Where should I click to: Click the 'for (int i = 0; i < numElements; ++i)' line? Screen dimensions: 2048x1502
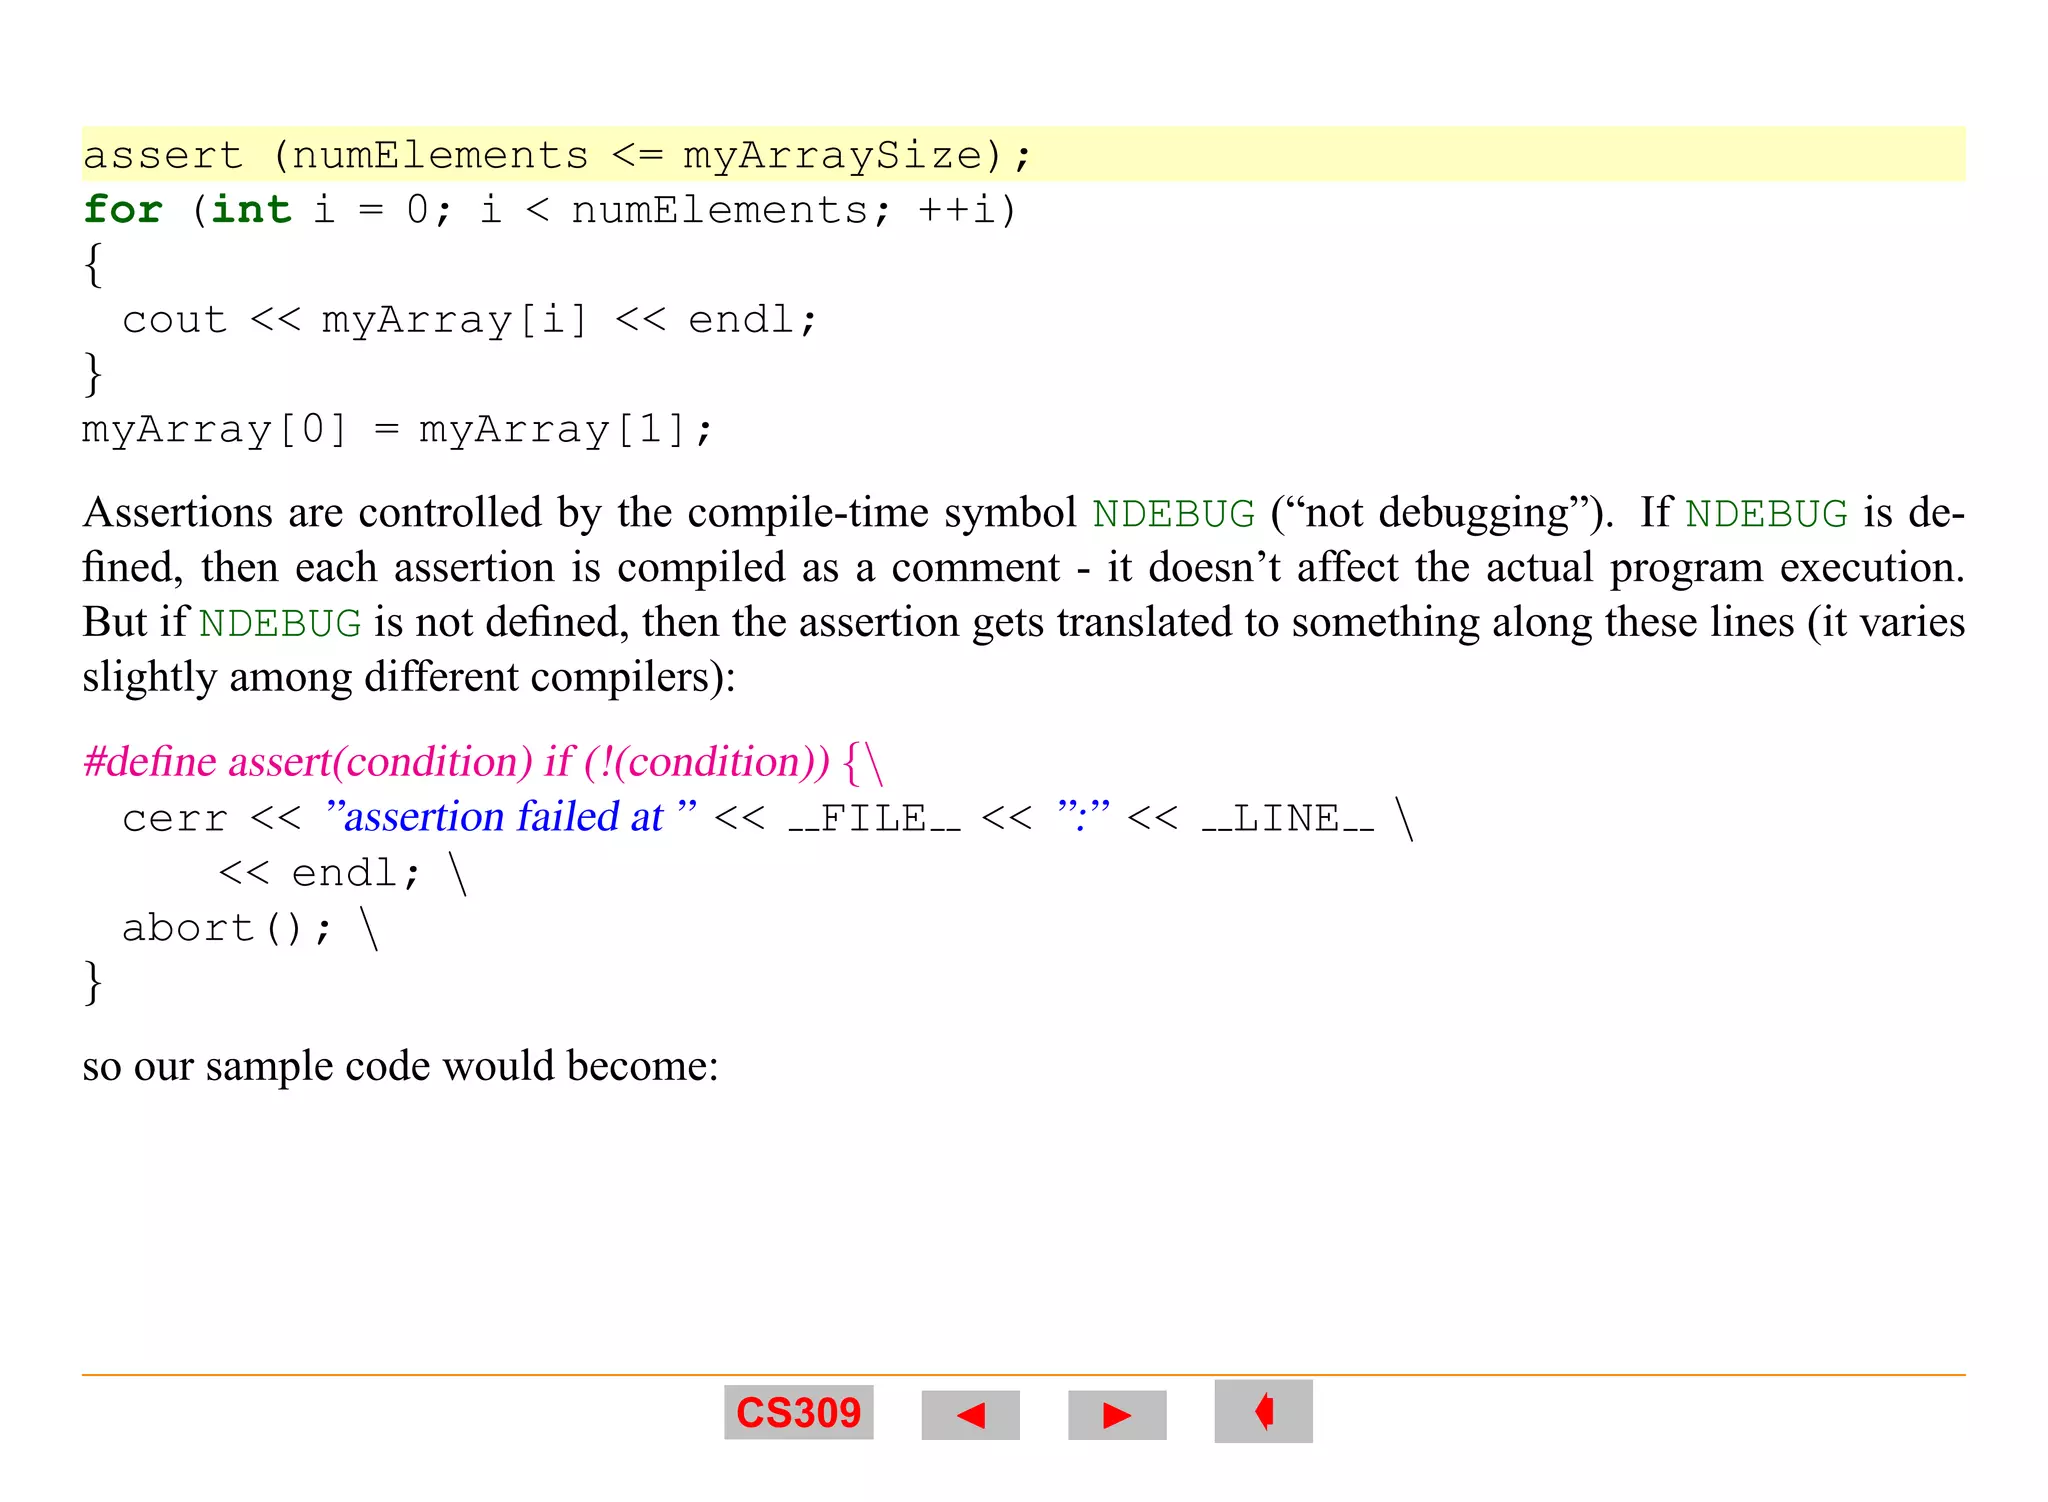(x=549, y=209)
